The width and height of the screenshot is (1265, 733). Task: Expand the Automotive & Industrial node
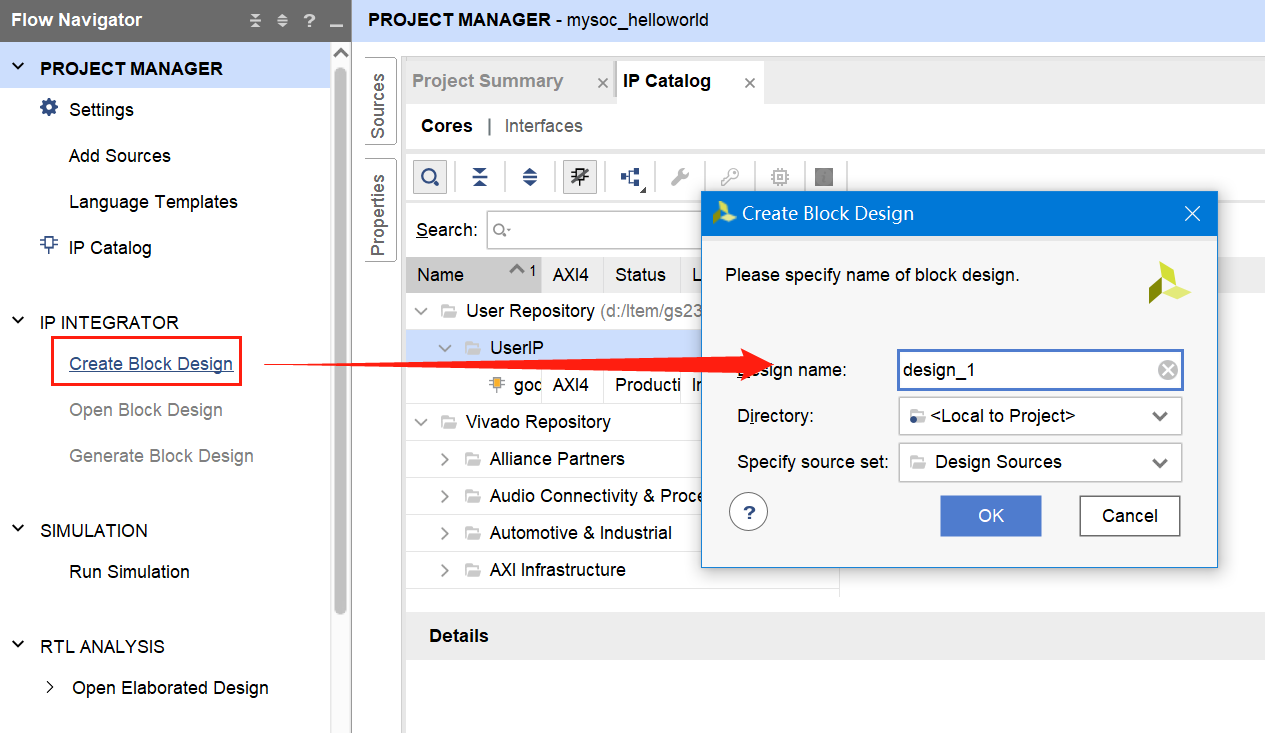445,533
